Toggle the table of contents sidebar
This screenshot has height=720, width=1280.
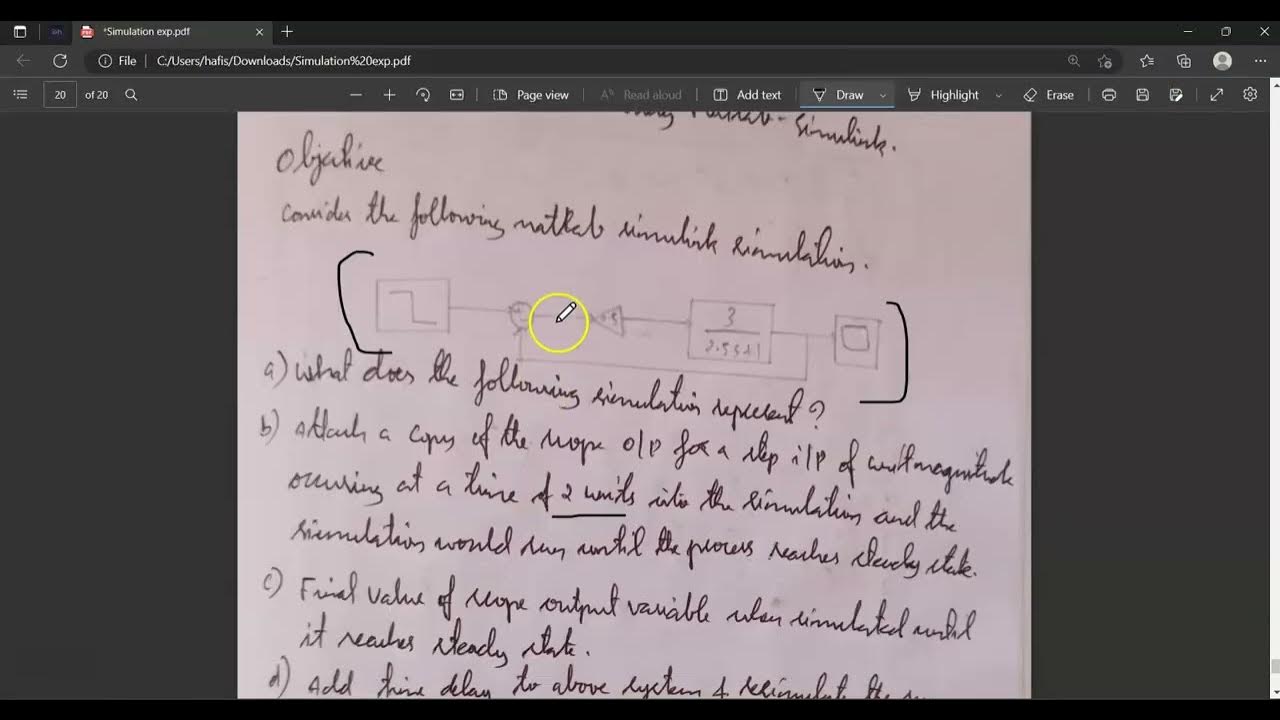click(20, 95)
